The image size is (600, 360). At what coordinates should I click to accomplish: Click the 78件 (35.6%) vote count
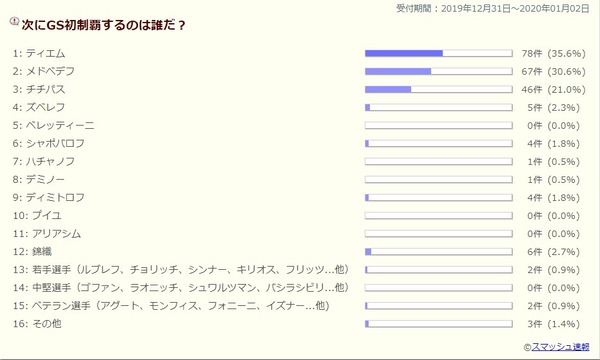(x=553, y=54)
